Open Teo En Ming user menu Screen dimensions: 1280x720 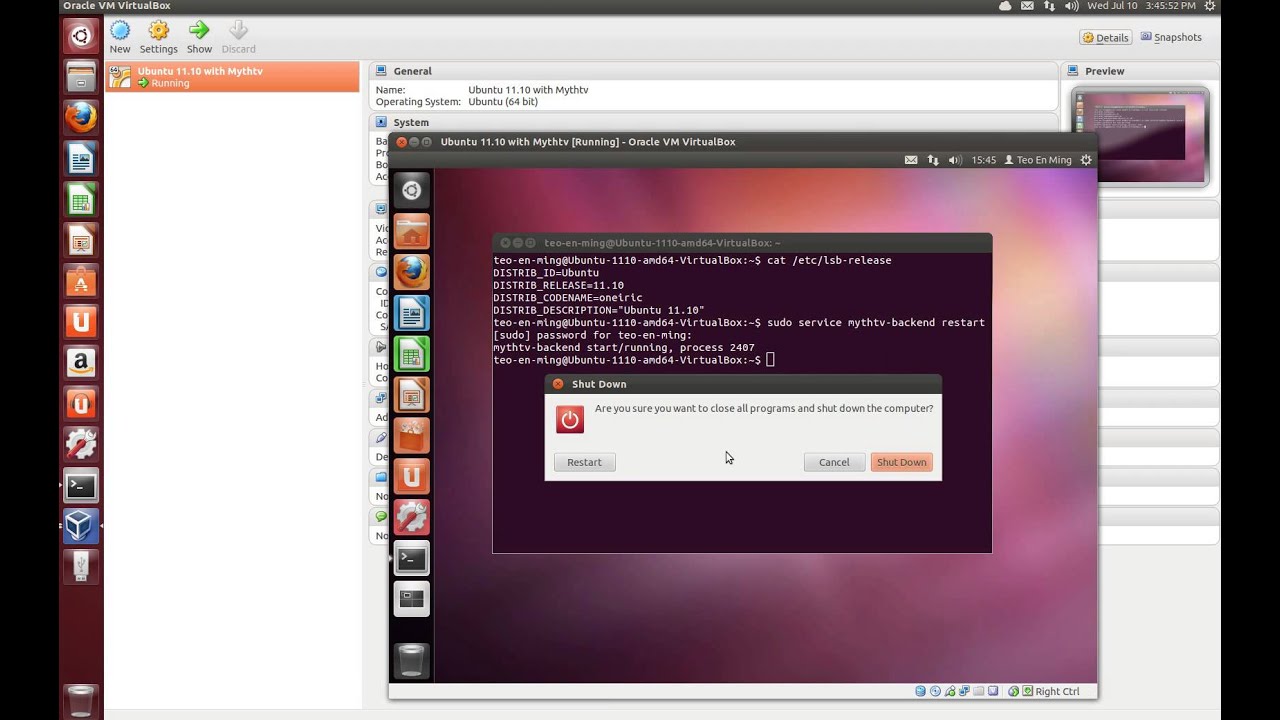click(x=1037, y=160)
